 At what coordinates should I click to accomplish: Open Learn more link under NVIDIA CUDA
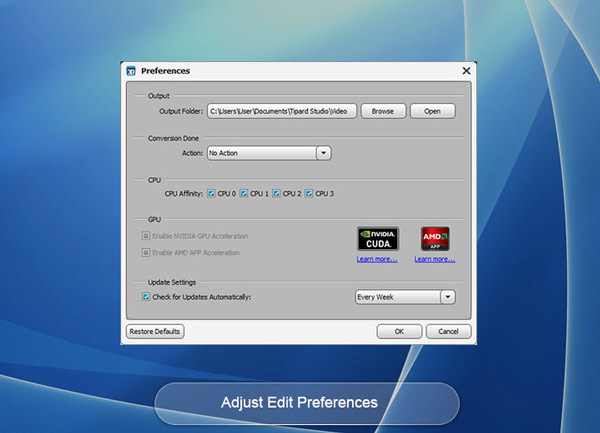point(377,259)
